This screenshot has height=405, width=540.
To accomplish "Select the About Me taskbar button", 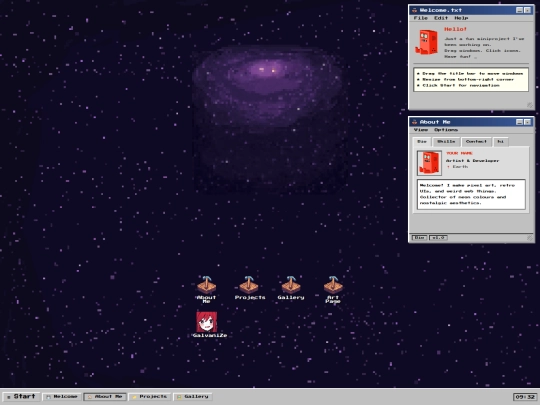I will (x=105, y=397).
